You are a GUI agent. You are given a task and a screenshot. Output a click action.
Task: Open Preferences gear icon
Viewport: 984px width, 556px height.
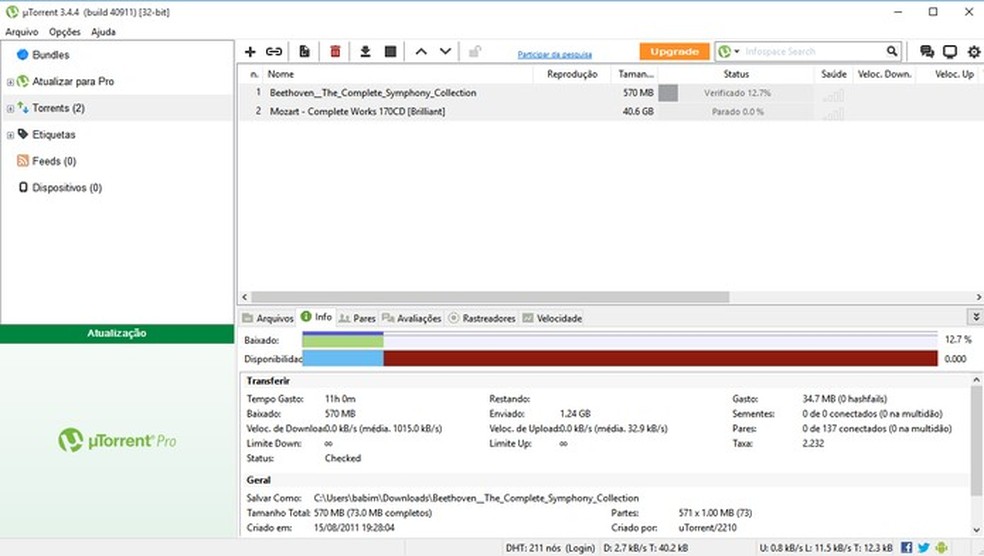[x=973, y=51]
